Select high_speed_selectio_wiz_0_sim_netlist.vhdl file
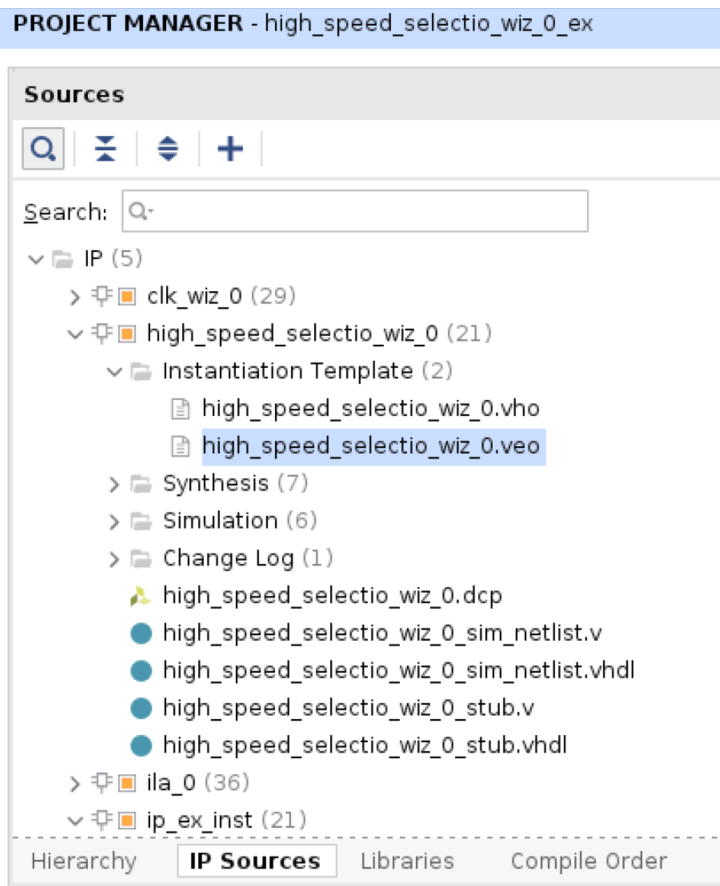This screenshot has width=720, height=886. [398, 670]
